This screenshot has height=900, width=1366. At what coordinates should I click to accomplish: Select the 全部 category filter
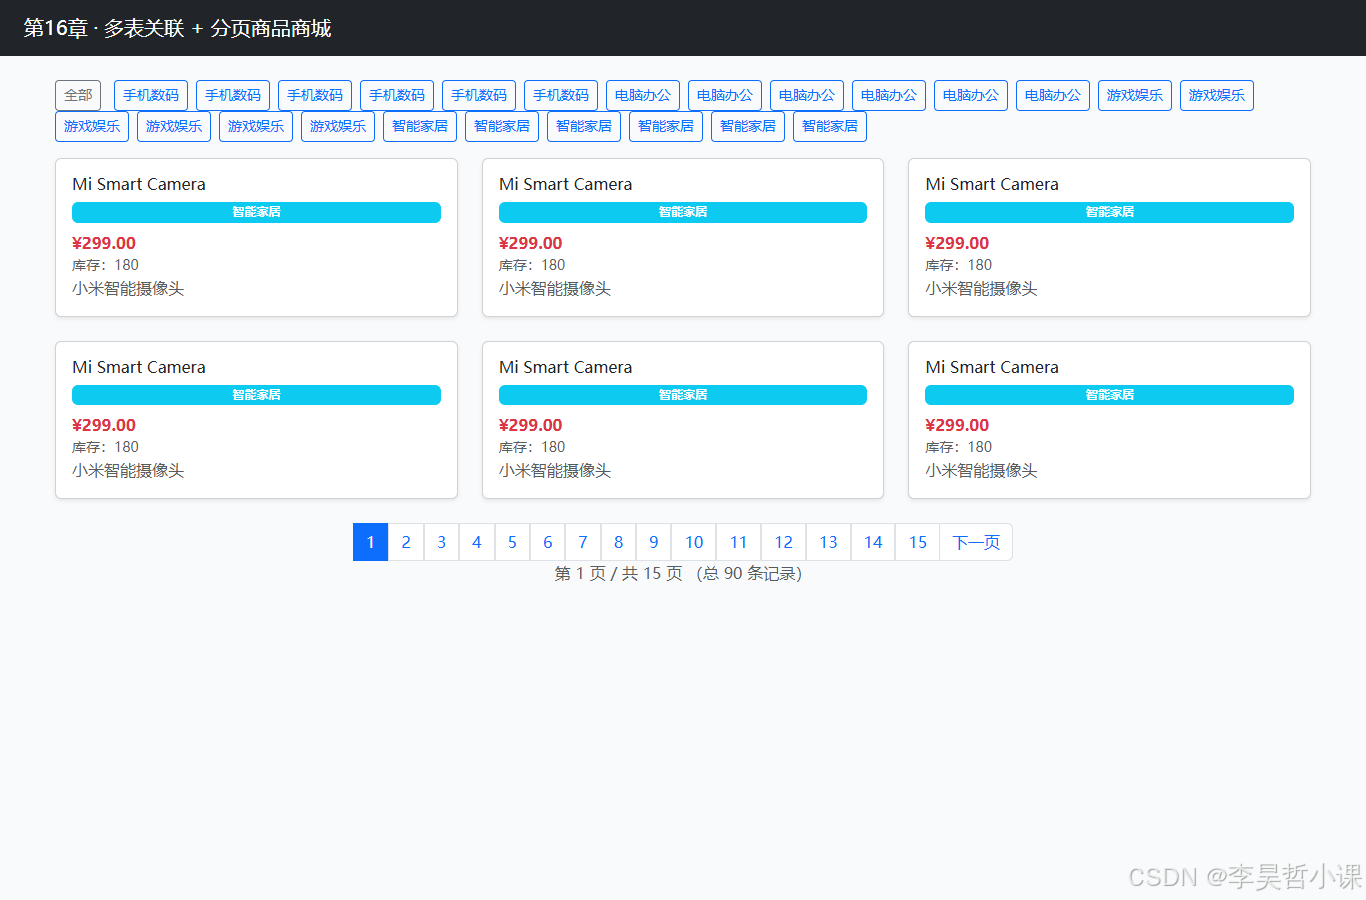(x=78, y=95)
